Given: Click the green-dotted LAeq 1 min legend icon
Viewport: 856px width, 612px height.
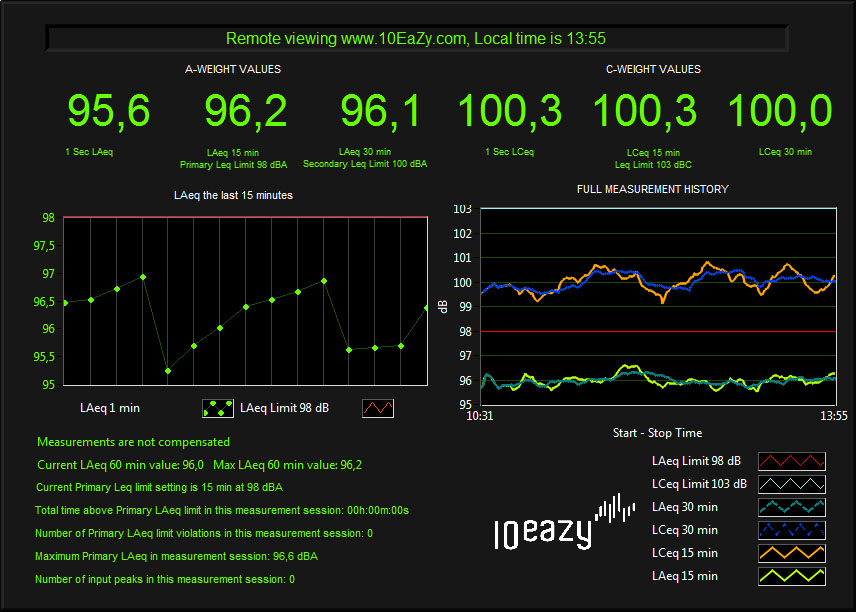Looking at the screenshot, I should [217, 408].
